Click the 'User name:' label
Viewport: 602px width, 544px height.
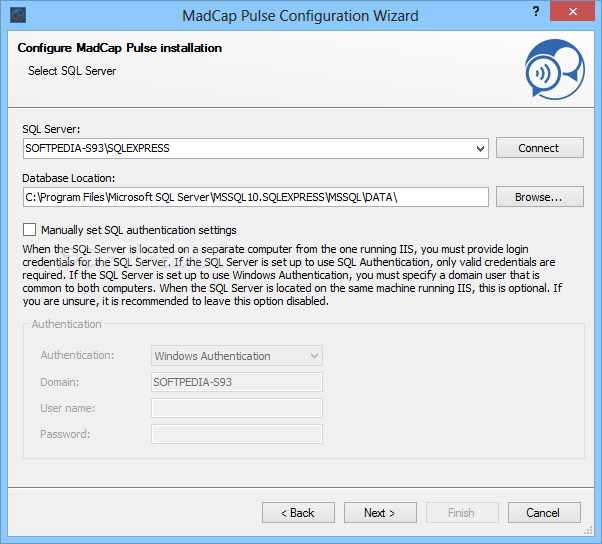point(68,408)
